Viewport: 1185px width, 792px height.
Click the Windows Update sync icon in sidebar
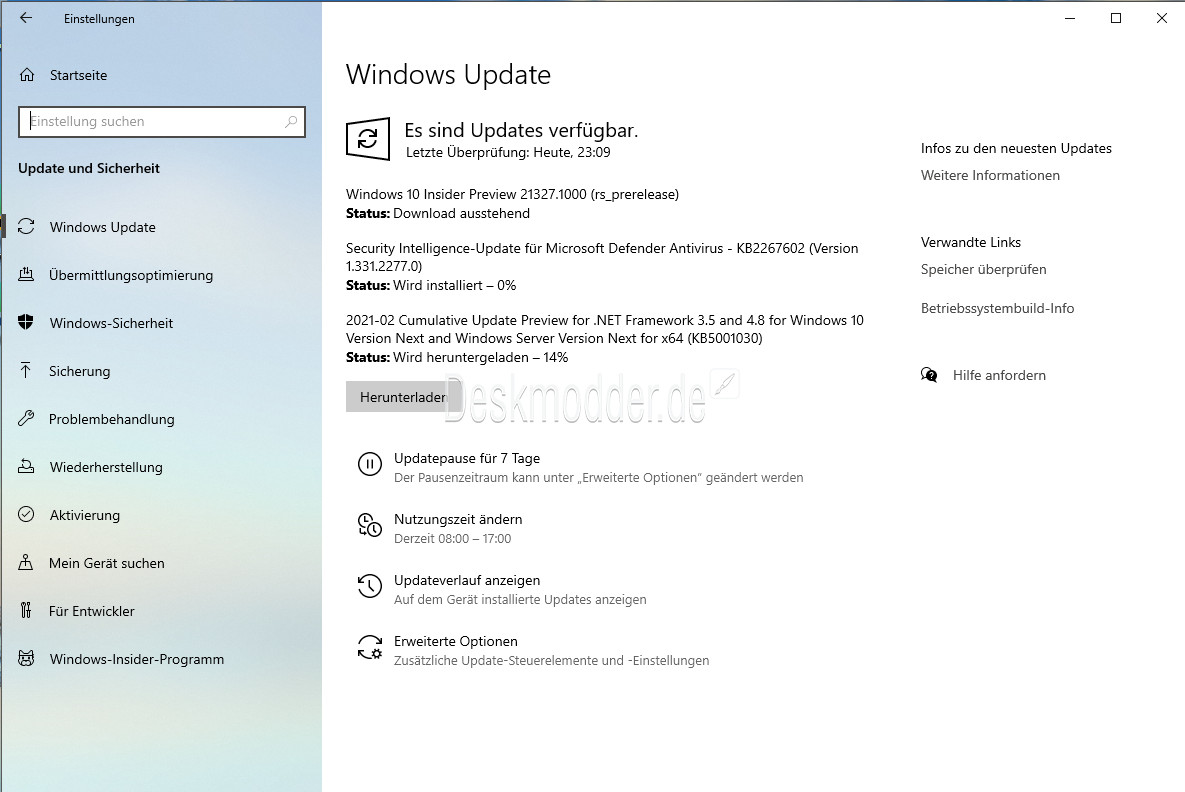click(x=26, y=227)
